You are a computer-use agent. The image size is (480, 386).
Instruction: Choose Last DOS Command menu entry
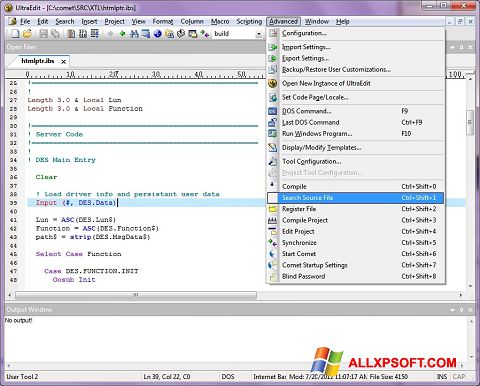tap(356, 123)
